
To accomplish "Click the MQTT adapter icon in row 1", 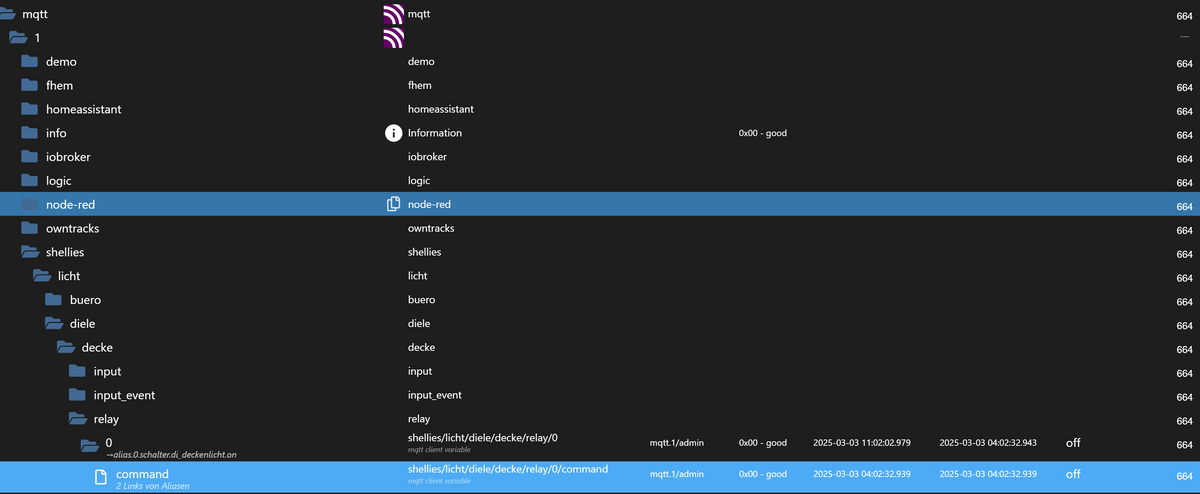I will [x=393, y=38].
